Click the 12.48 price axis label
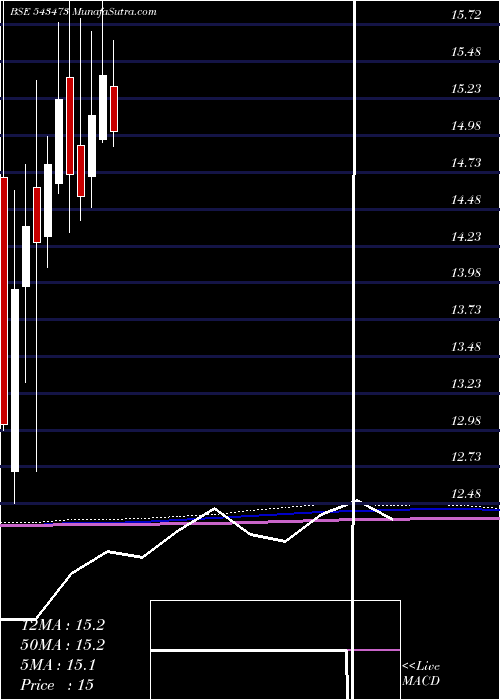This screenshot has width=500, height=700. (x=466, y=494)
